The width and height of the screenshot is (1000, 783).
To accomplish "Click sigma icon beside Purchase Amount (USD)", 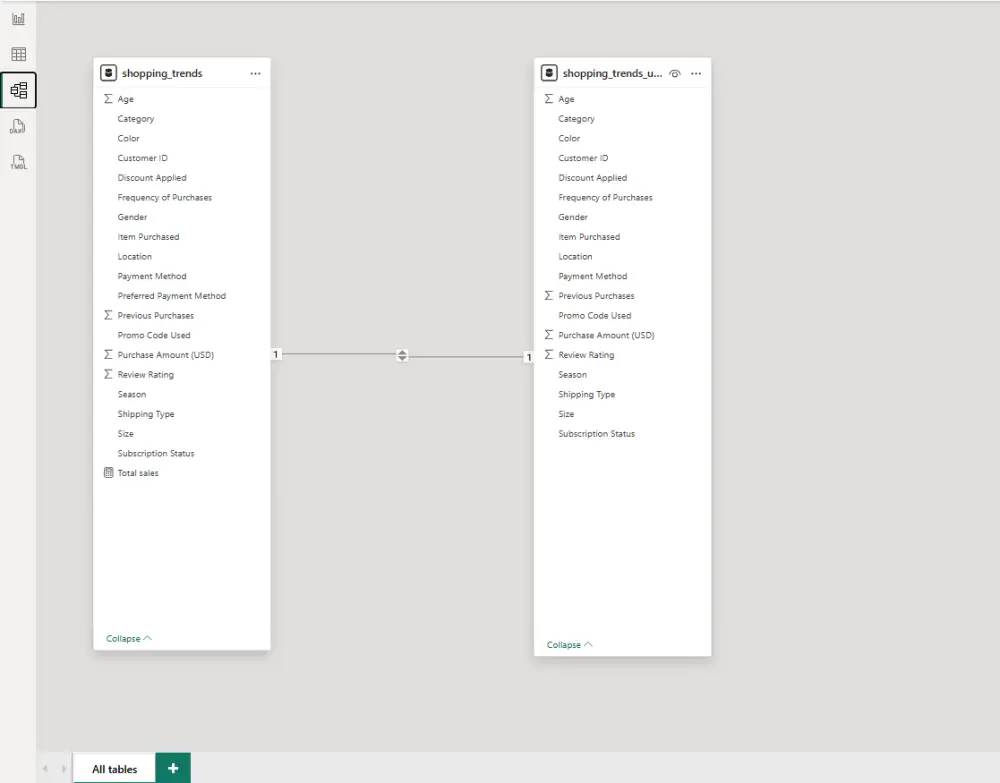I will 108,354.
